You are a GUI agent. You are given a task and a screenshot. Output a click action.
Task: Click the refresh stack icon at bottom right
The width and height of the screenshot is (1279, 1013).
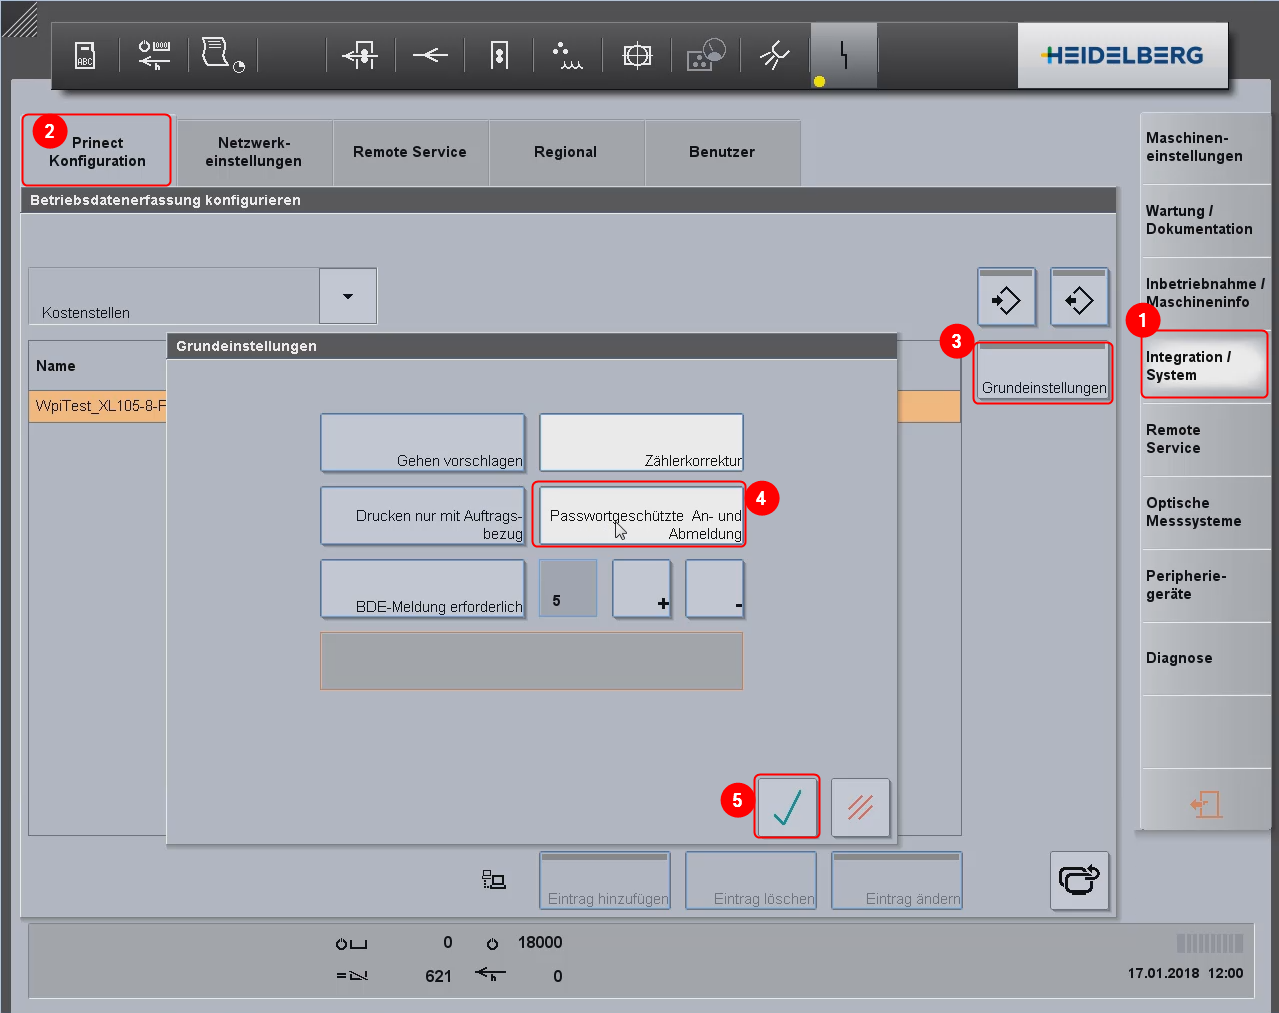pyautogui.click(x=1079, y=880)
